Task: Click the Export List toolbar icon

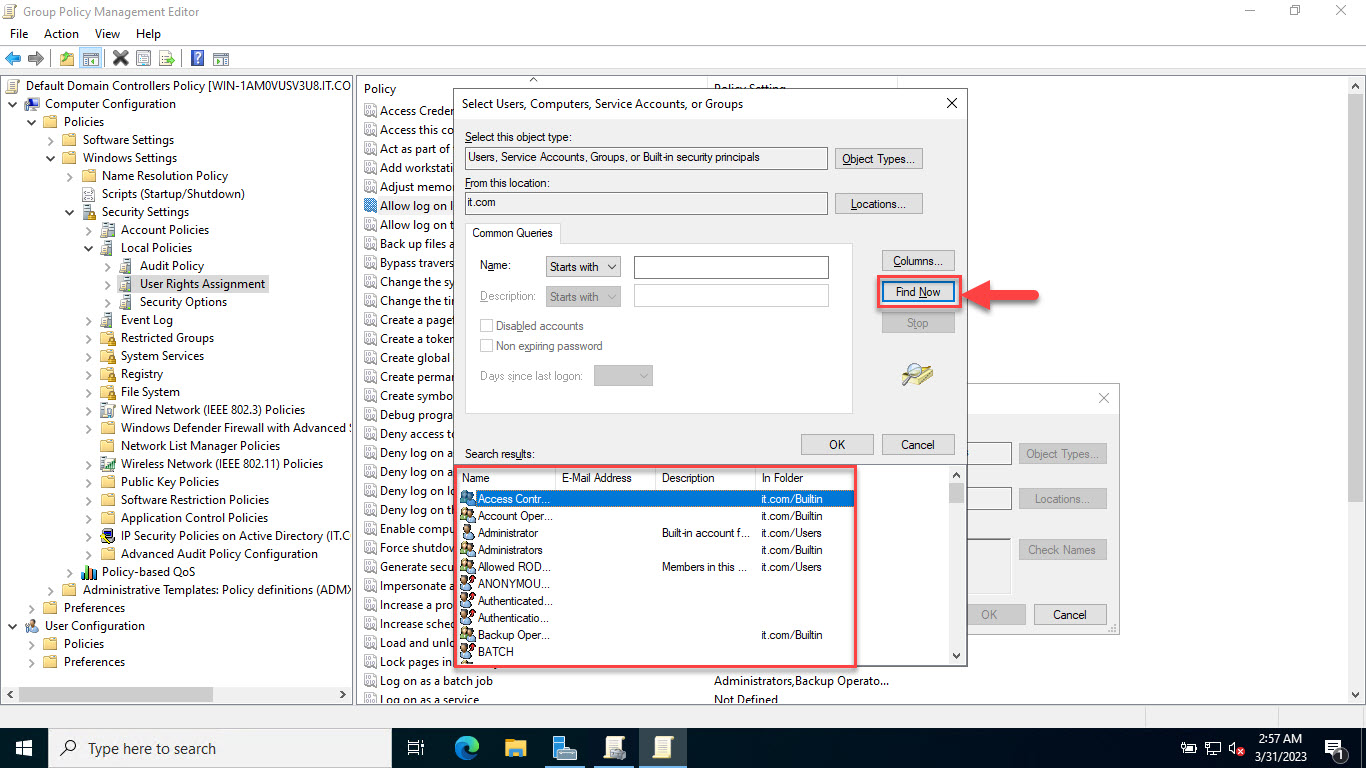Action: (165, 57)
